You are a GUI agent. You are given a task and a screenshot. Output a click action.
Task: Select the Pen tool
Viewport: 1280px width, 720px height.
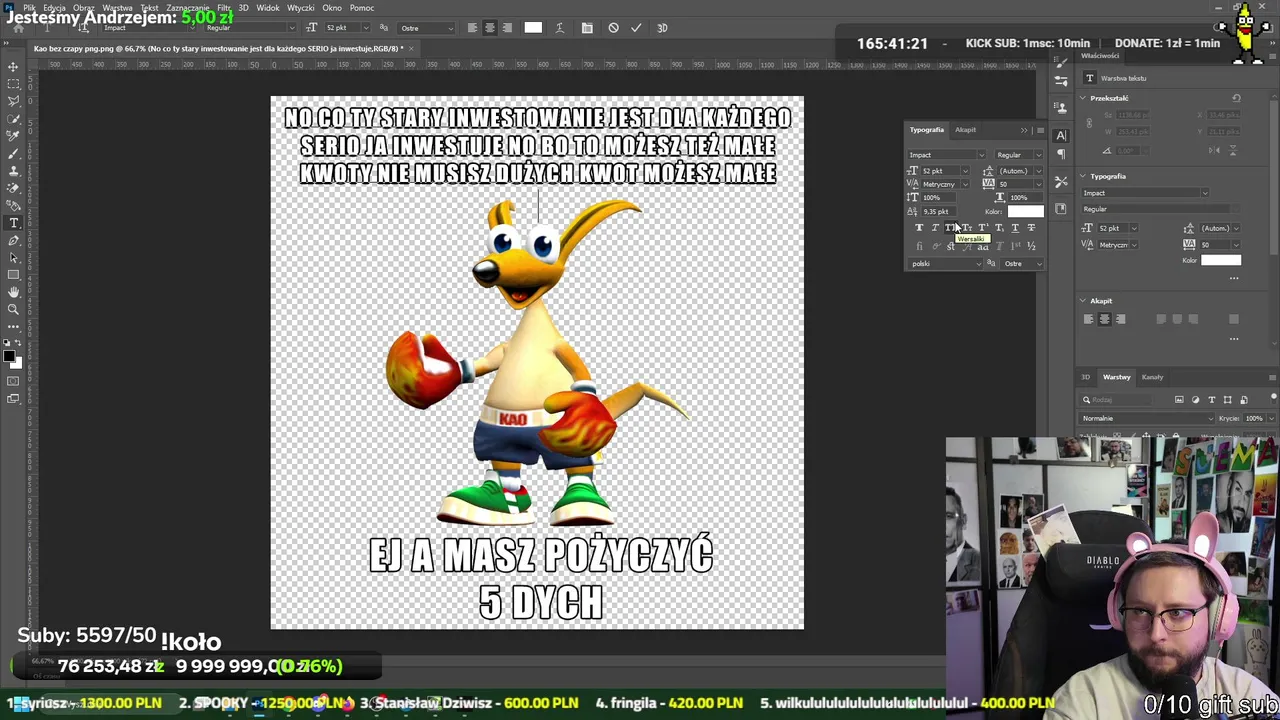pos(13,240)
